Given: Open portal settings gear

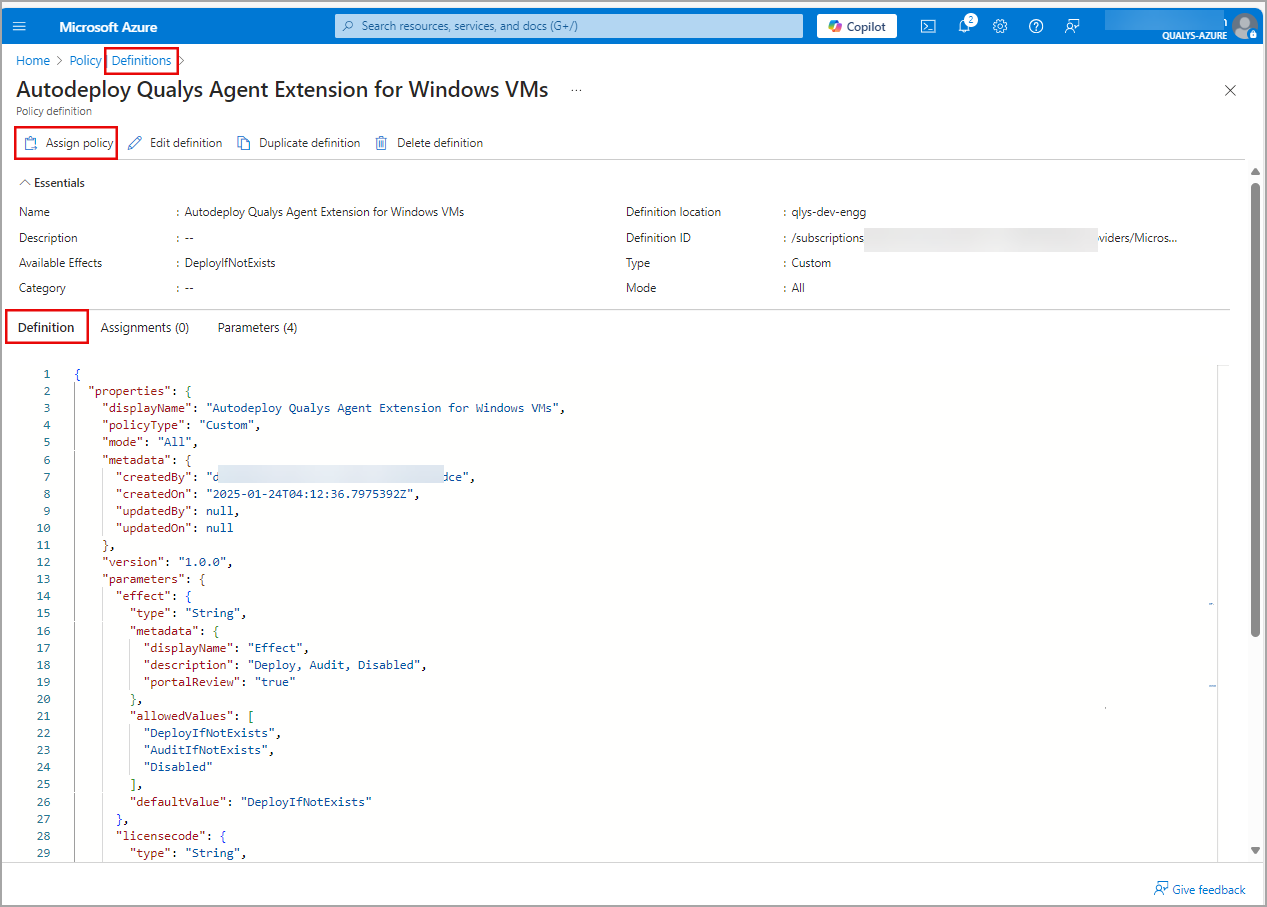Looking at the screenshot, I should click(1000, 26).
